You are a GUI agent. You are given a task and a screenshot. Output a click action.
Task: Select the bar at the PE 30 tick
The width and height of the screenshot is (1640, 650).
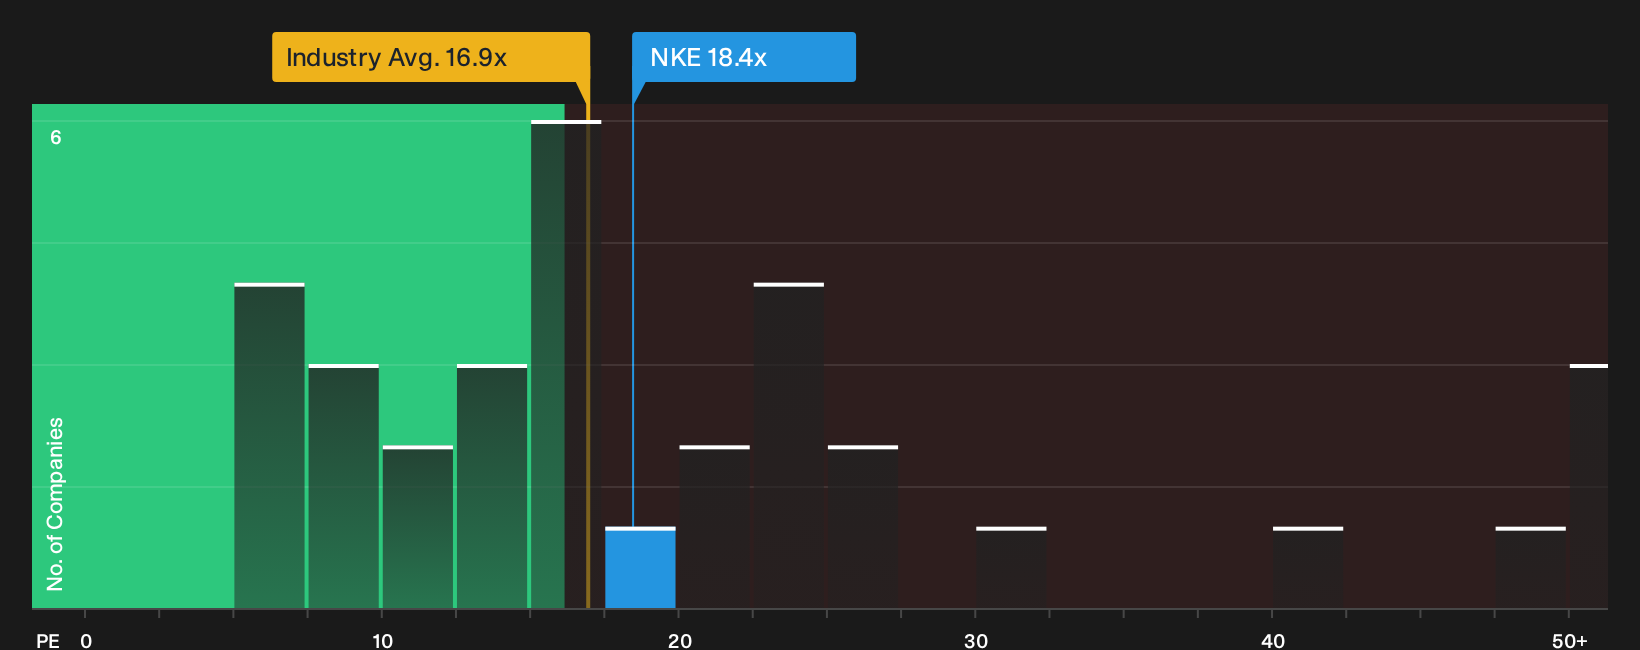[x=1011, y=568]
